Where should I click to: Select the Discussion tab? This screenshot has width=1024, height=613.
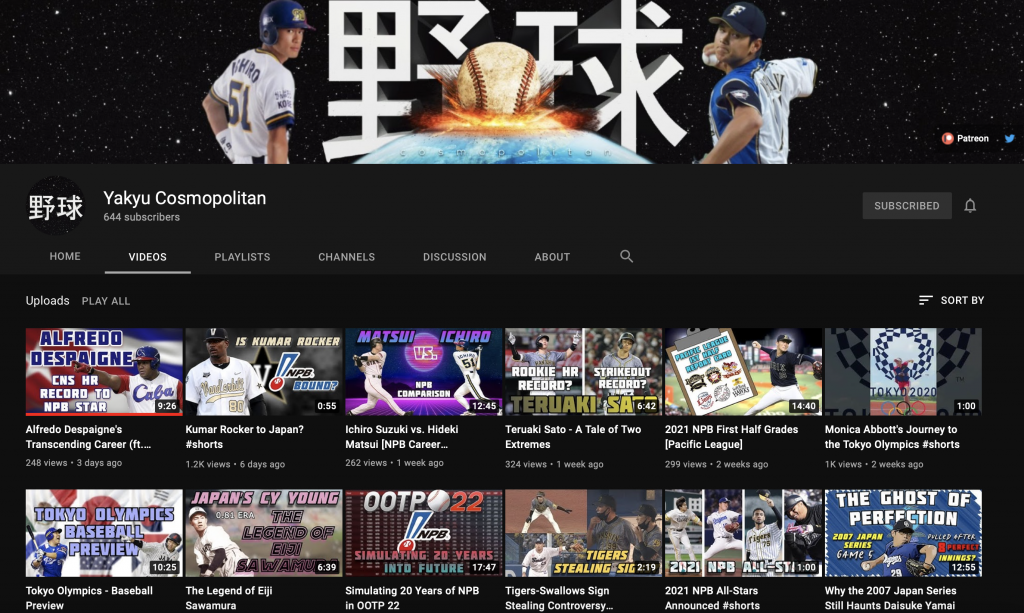[454, 257]
